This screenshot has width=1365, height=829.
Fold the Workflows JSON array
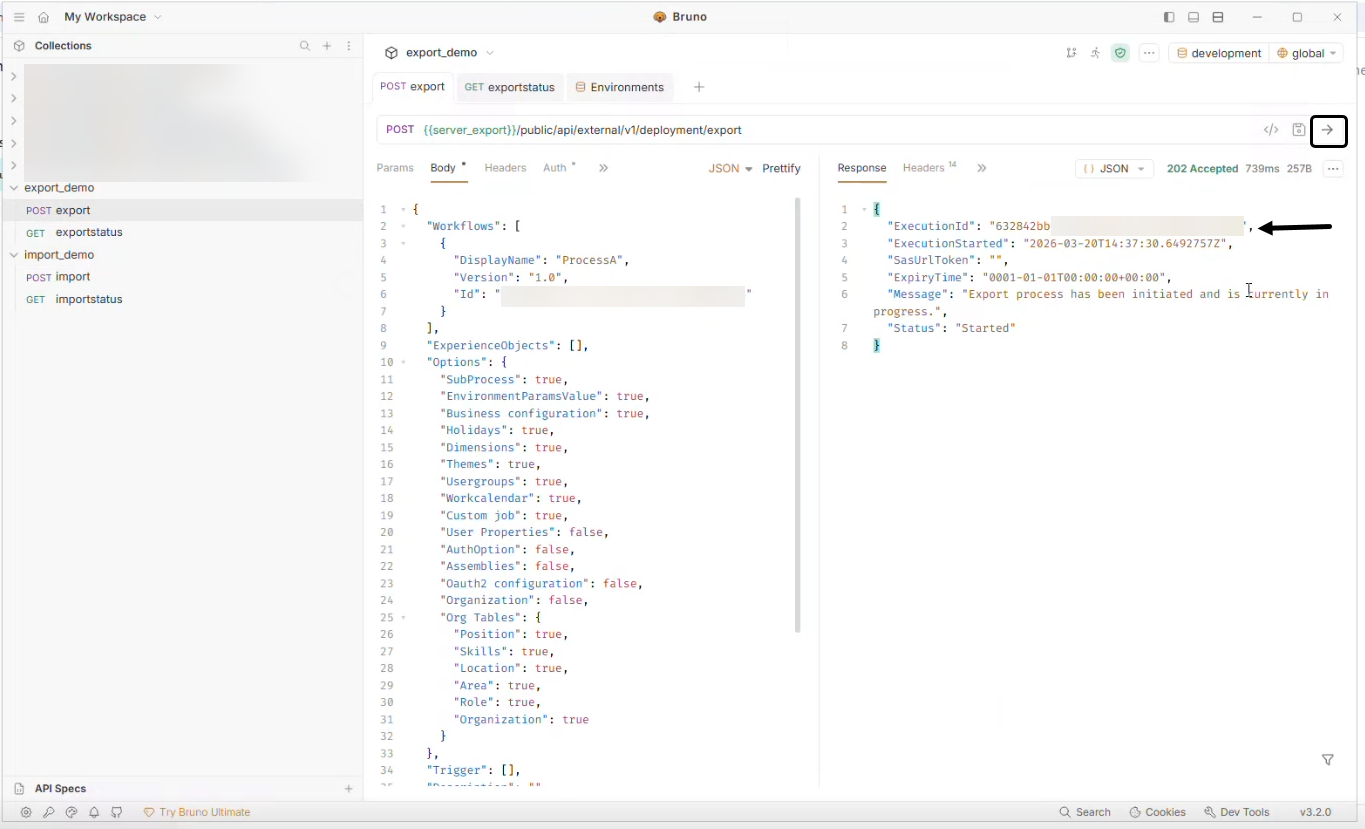pos(403,226)
